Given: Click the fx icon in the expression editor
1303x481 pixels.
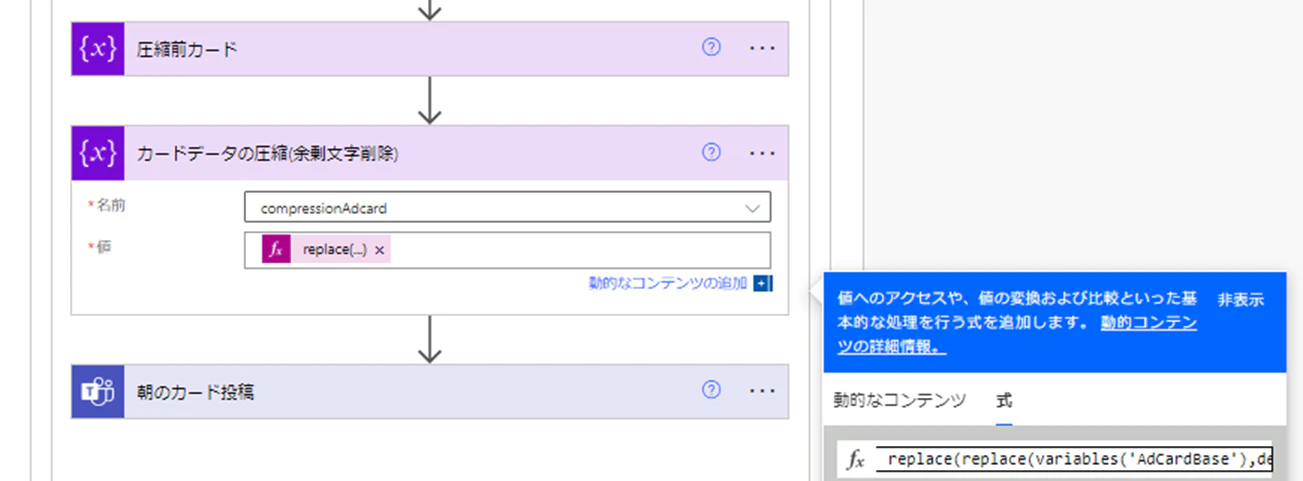Looking at the screenshot, I should coord(855,460).
